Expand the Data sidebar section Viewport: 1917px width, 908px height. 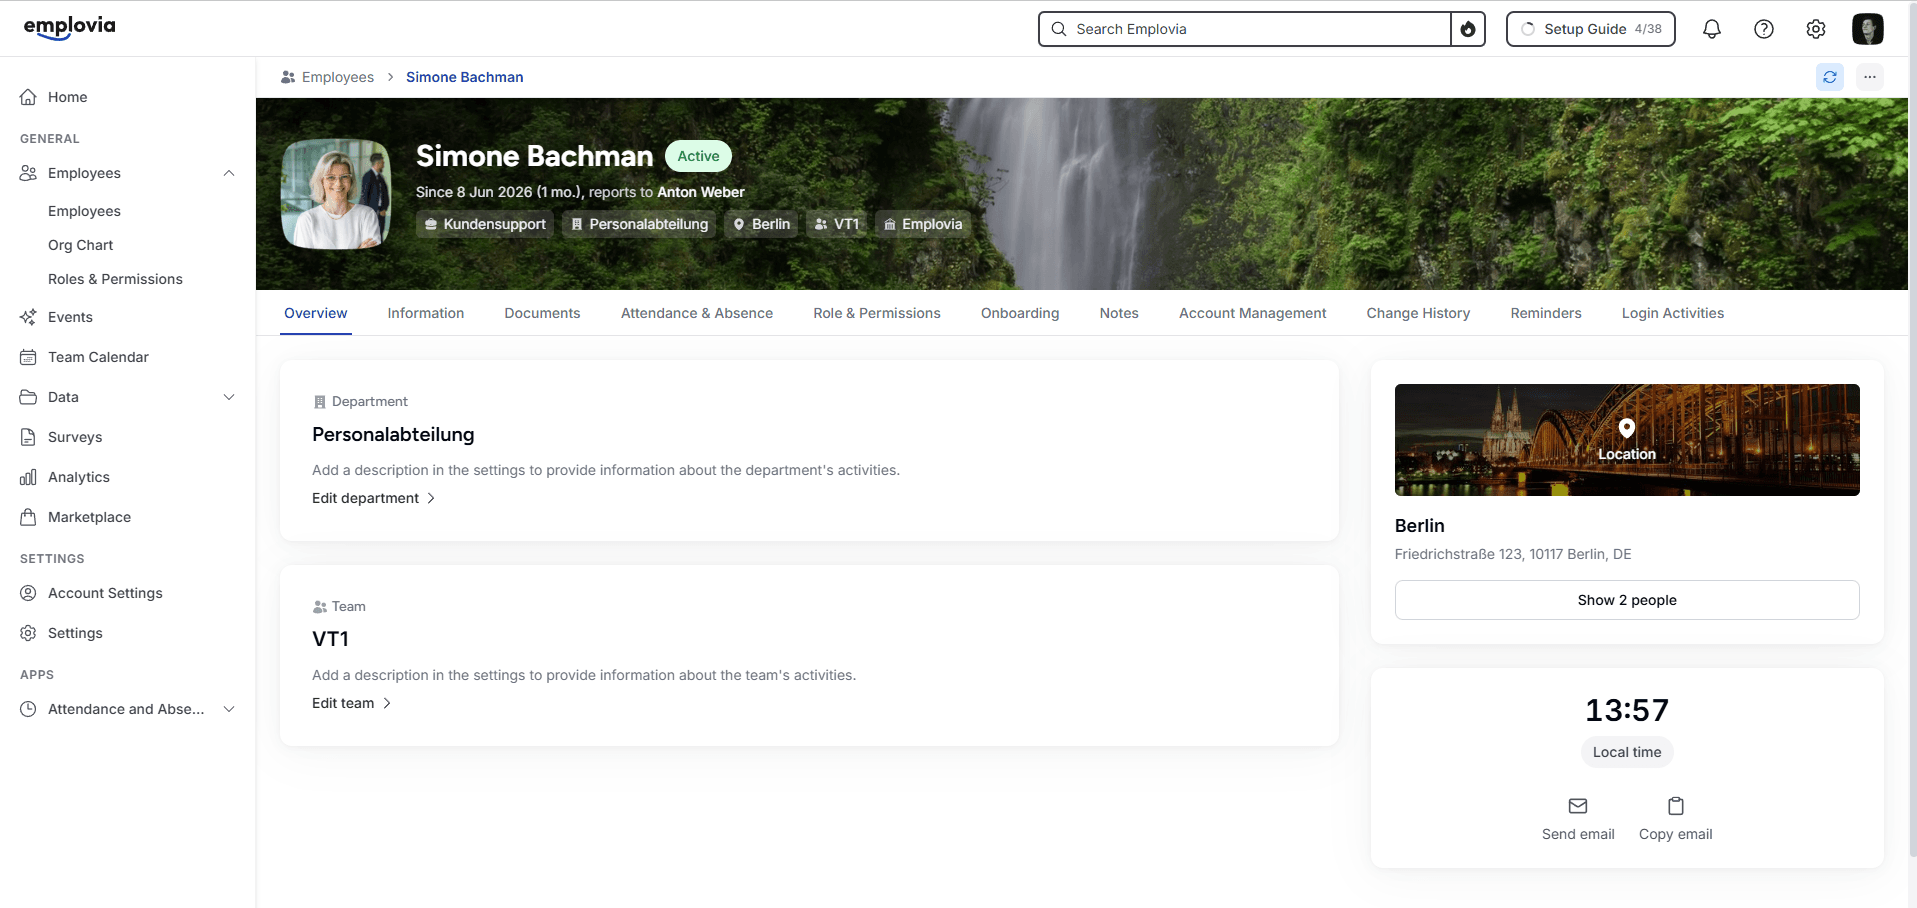point(229,397)
